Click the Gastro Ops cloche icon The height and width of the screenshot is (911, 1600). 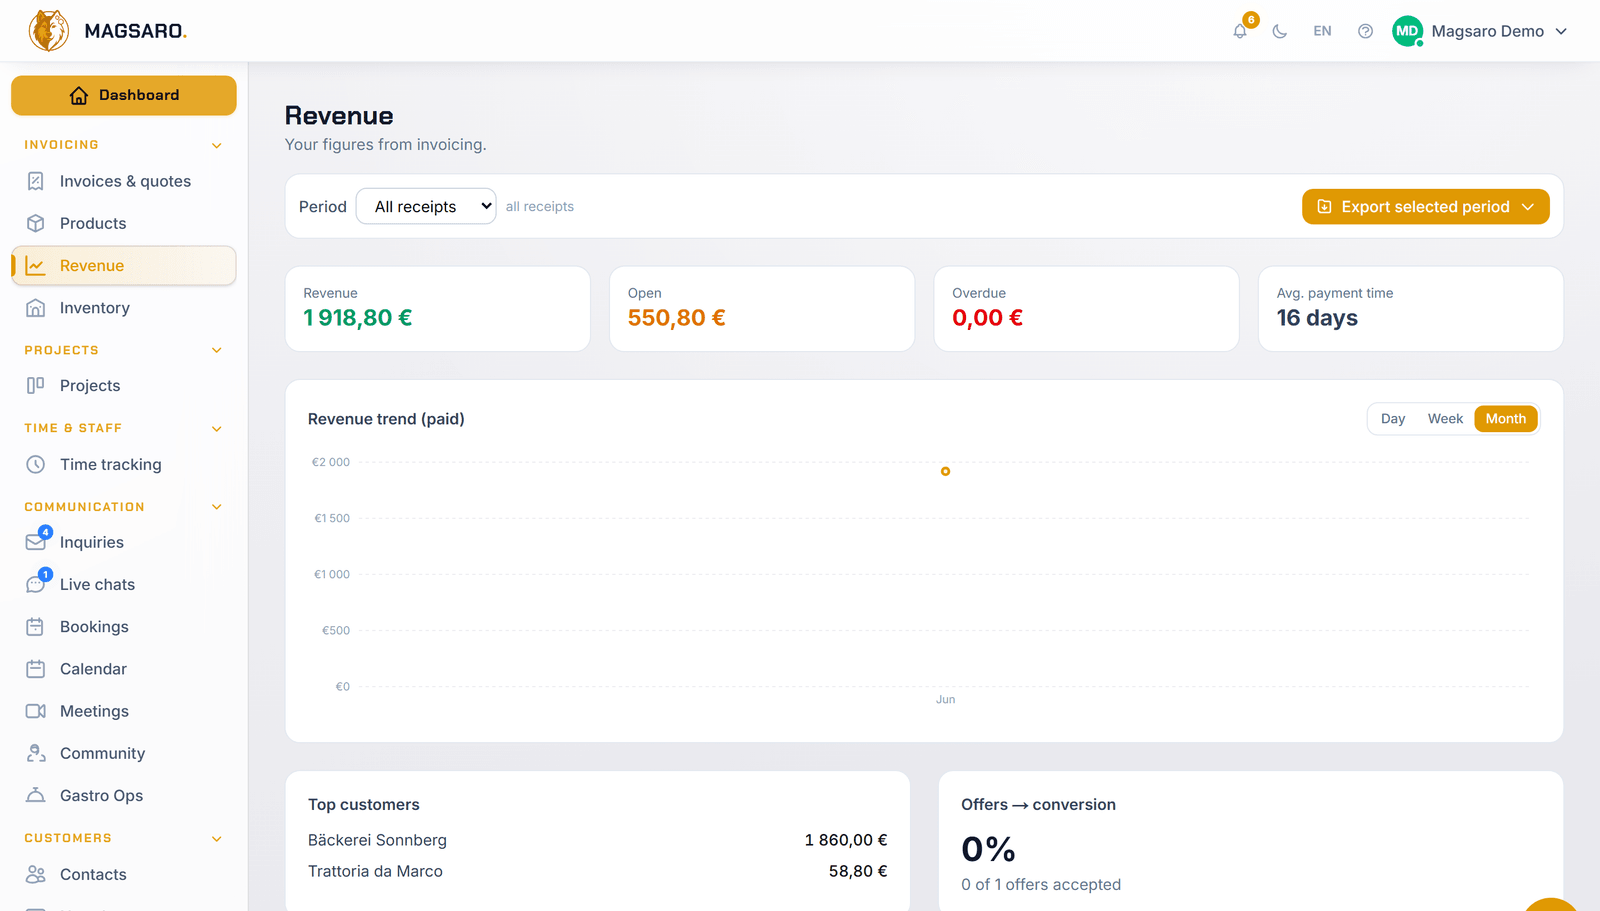point(36,795)
